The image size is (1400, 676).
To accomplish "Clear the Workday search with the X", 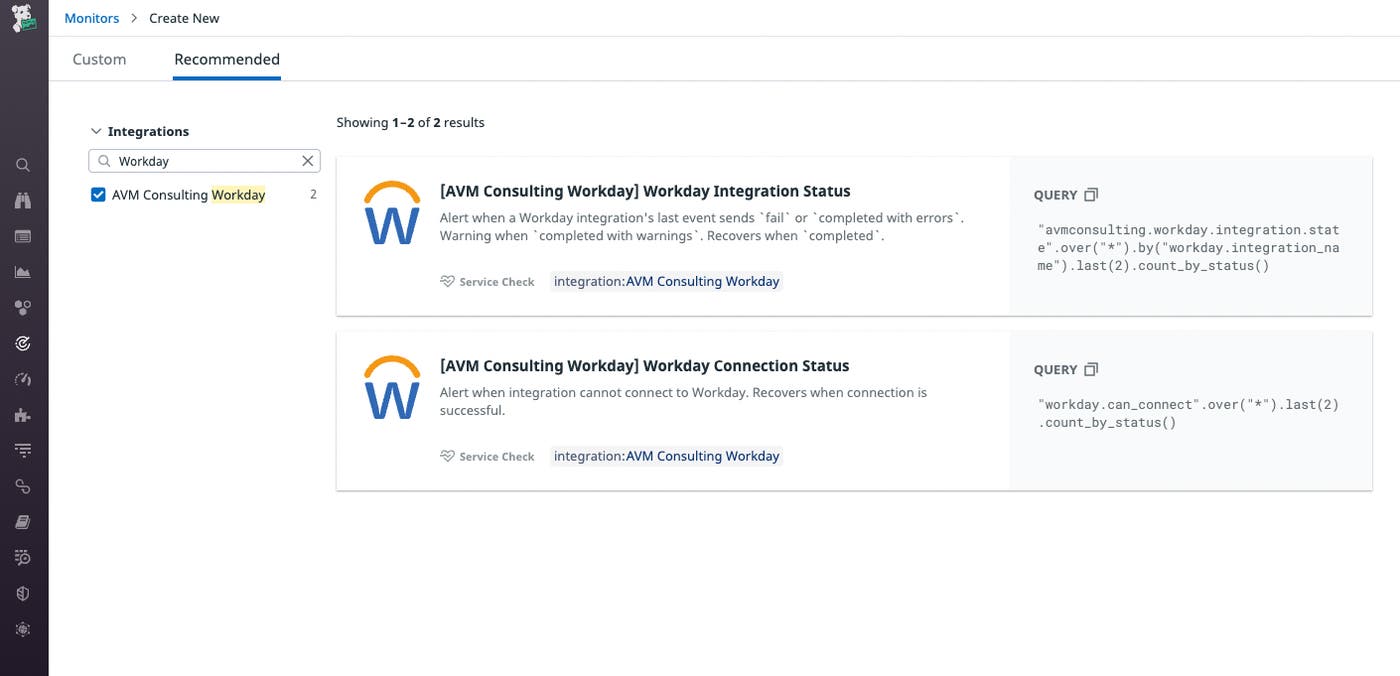I will point(308,160).
